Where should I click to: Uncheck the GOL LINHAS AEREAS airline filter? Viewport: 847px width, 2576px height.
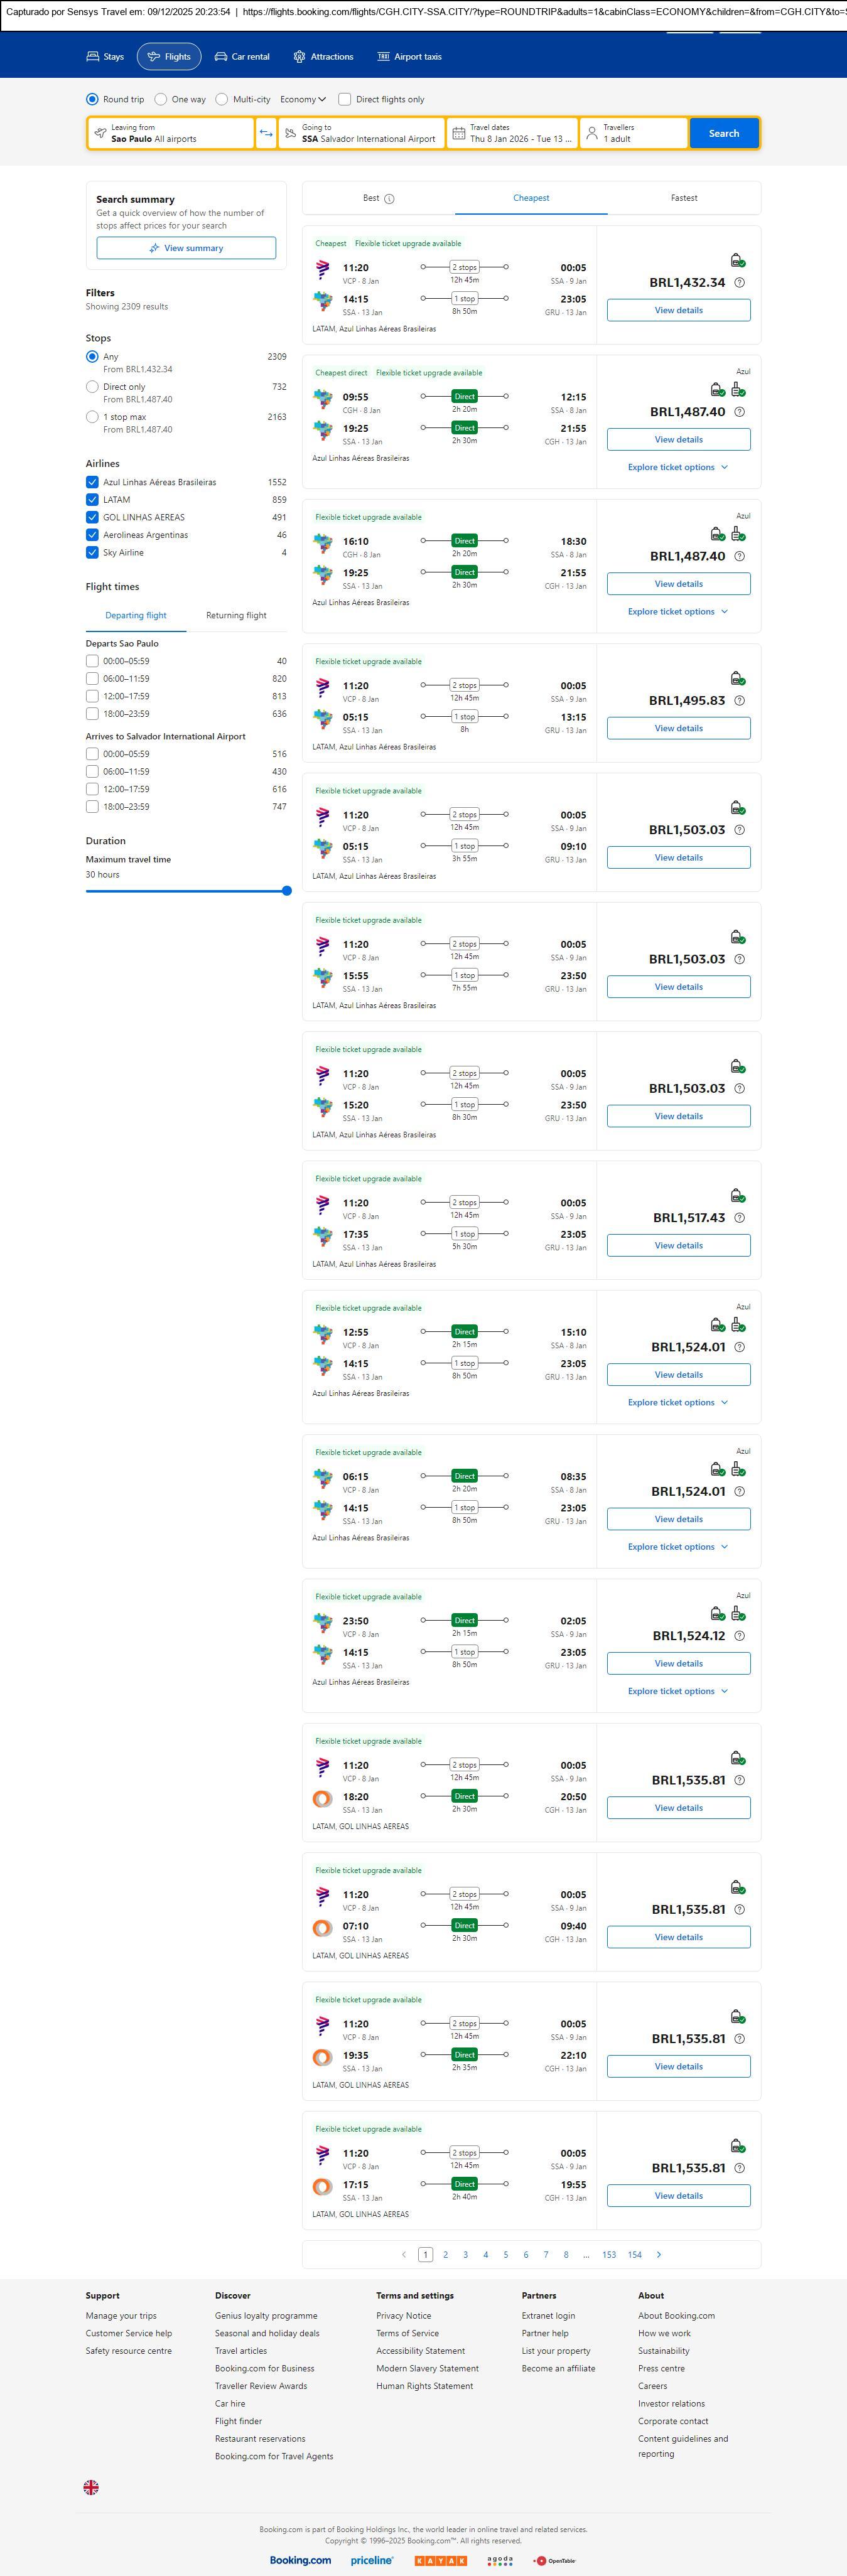(x=92, y=517)
